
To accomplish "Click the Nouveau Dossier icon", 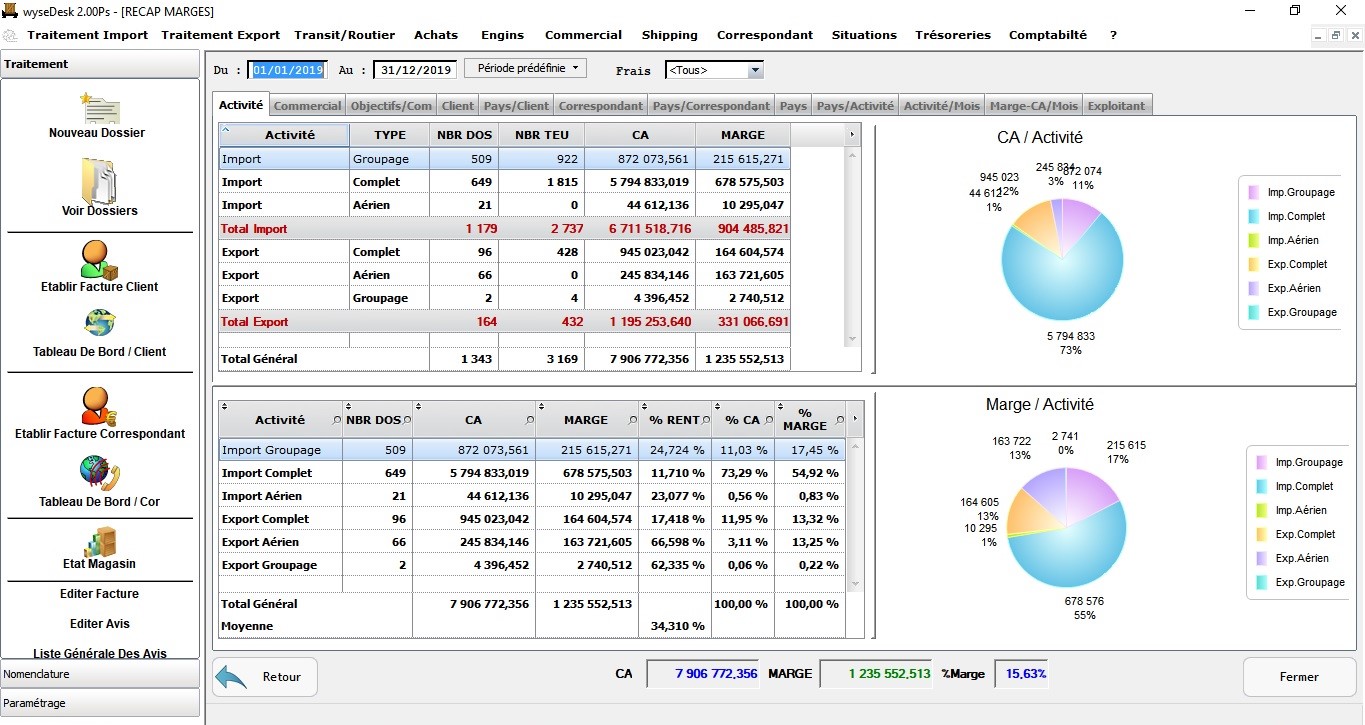I will (99, 108).
